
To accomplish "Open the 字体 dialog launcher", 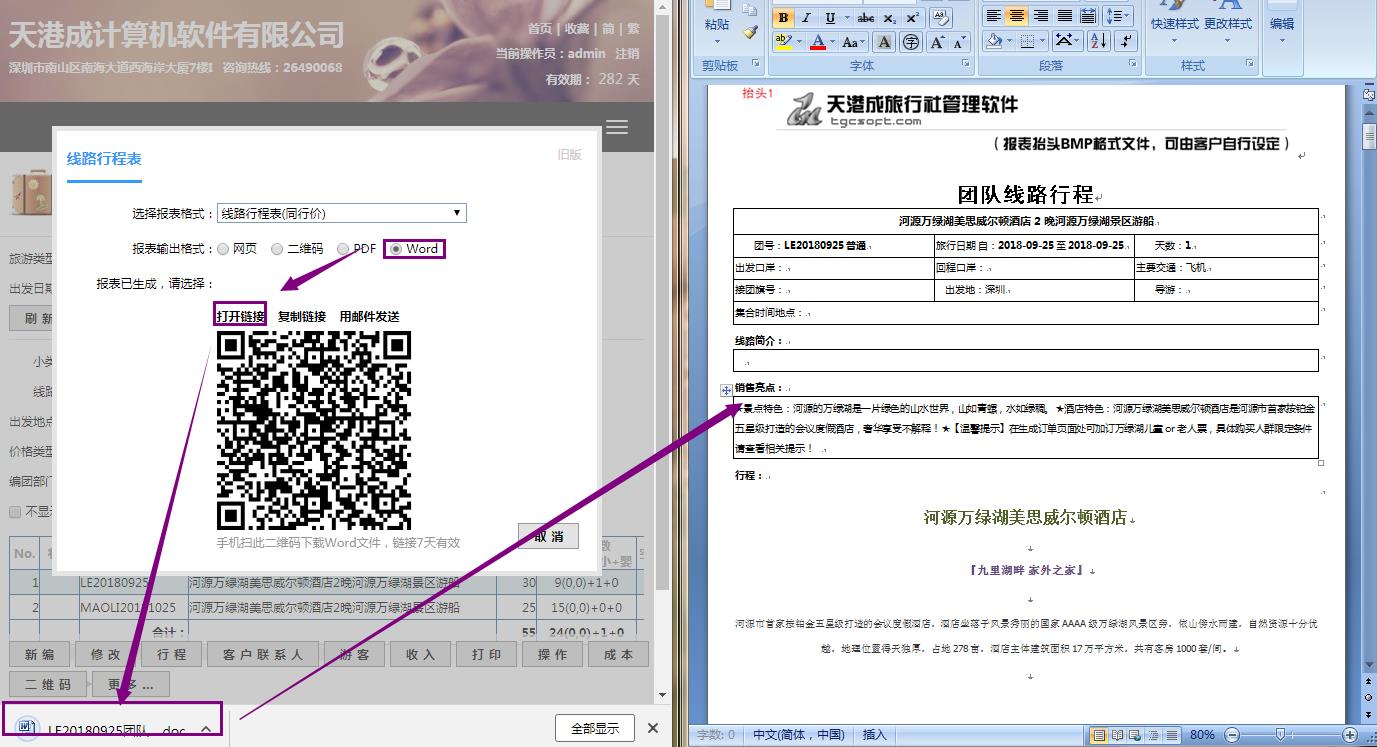I will 966,65.
